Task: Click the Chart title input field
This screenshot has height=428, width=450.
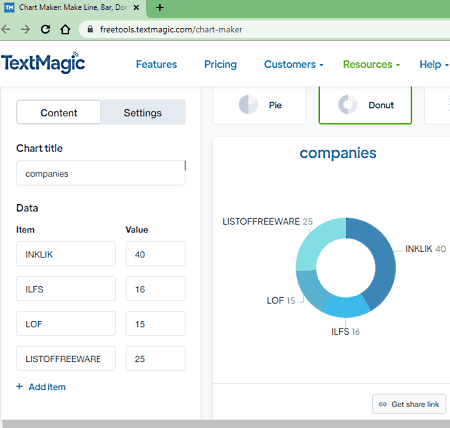Action: click(x=101, y=173)
